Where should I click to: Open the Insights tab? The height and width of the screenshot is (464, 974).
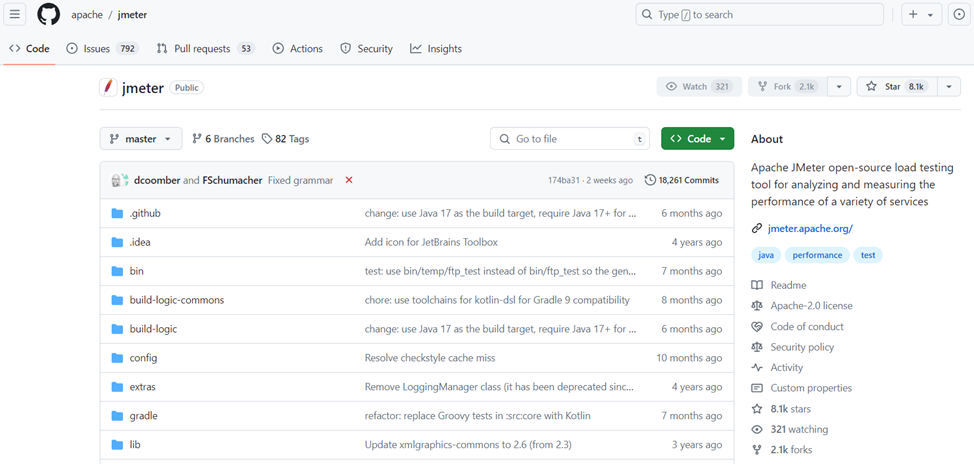[436, 48]
